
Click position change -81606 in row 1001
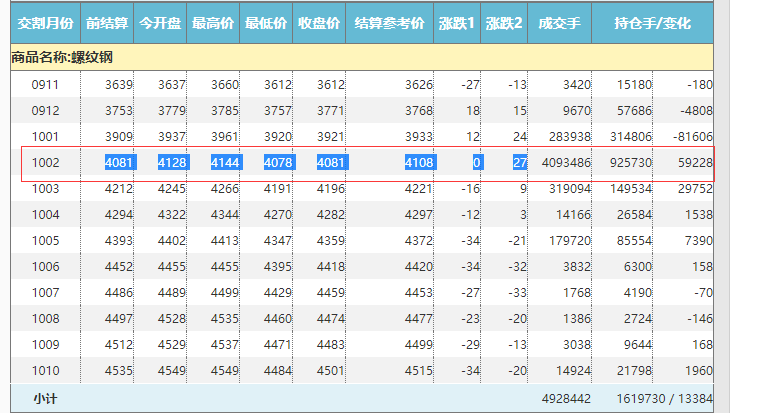tap(693, 137)
